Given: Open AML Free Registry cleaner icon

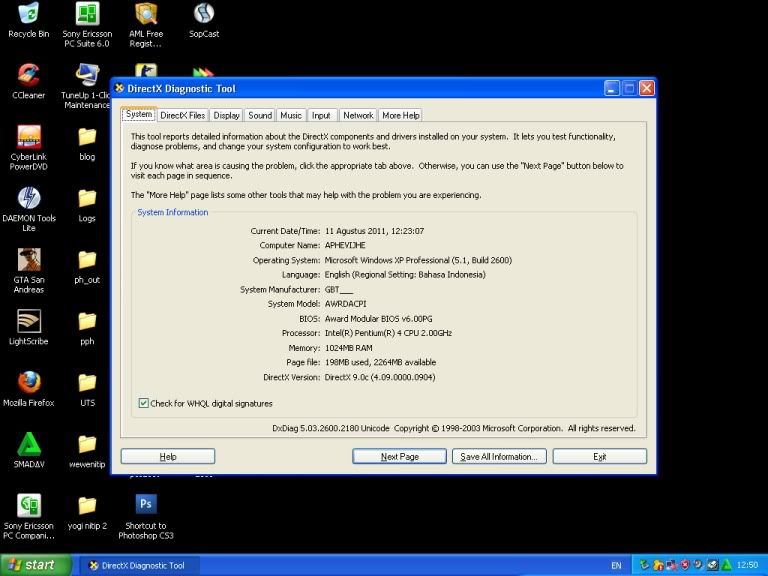Looking at the screenshot, I should point(146,24).
